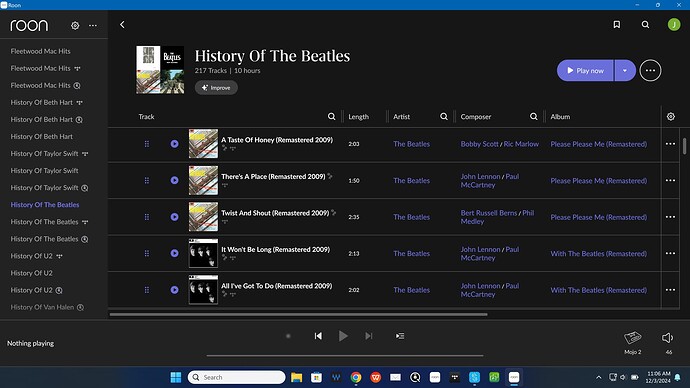Open more options for Twist And Shout row
The height and width of the screenshot is (388, 690).
pyautogui.click(x=670, y=217)
